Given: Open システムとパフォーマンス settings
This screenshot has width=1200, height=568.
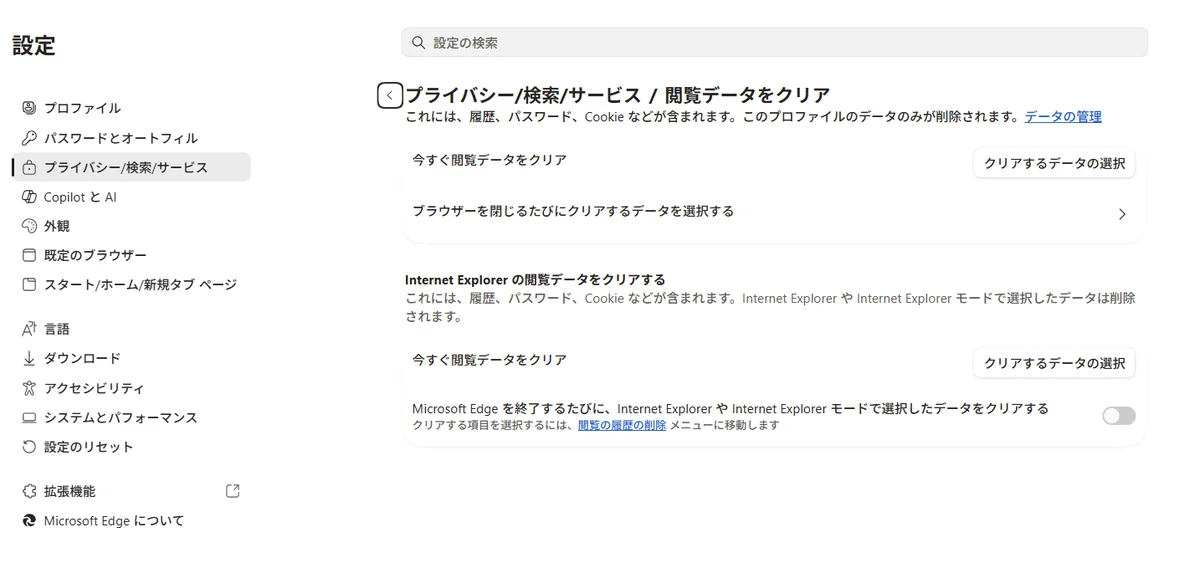Looking at the screenshot, I should point(131,417).
